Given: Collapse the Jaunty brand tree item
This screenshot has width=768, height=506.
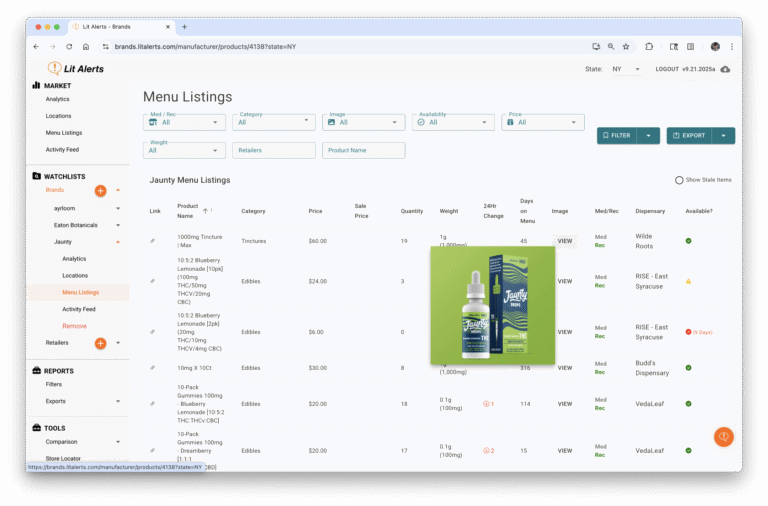Looking at the screenshot, I should click(118, 242).
